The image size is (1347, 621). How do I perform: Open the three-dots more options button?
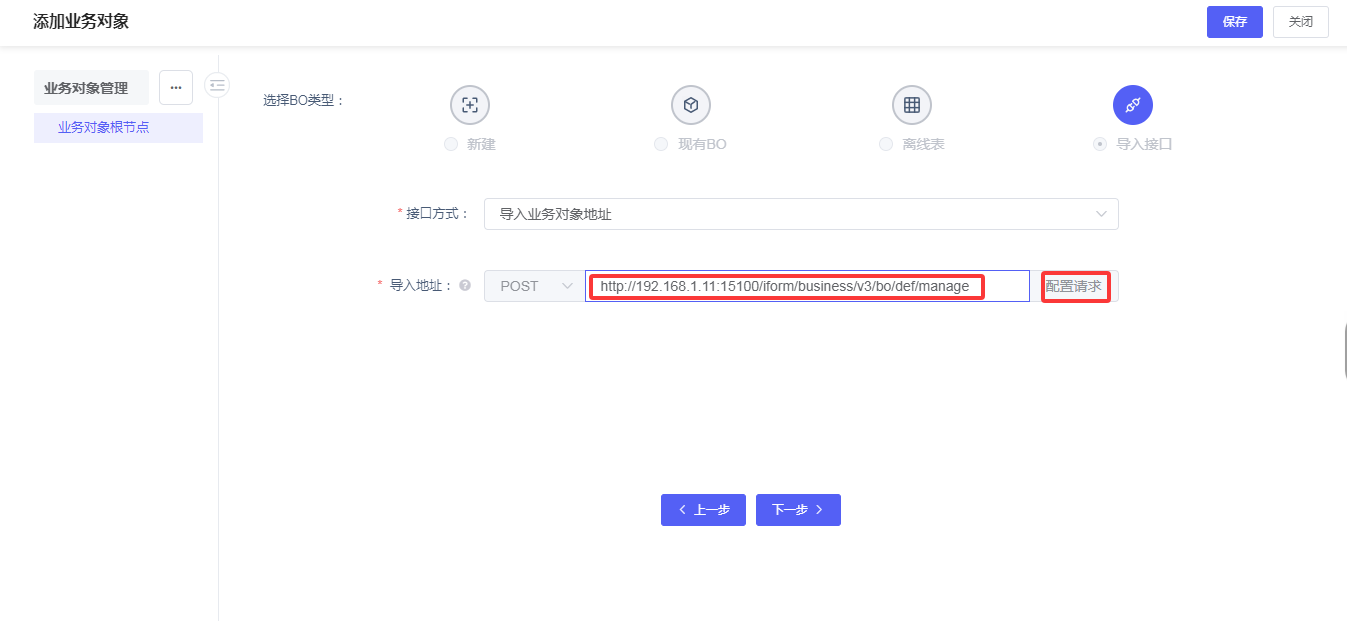tap(176, 88)
